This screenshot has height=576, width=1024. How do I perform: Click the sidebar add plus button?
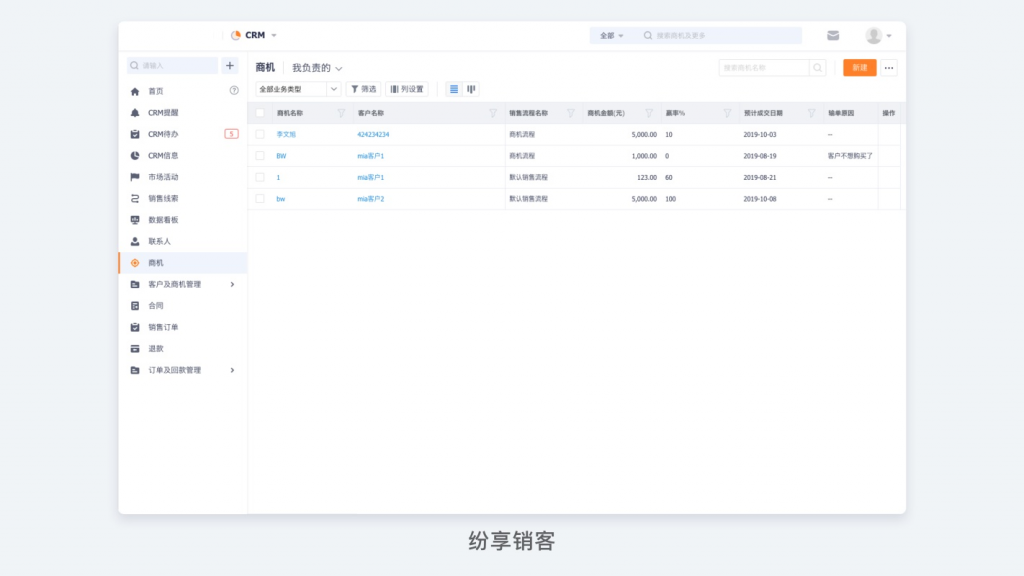[x=230, y=65]
